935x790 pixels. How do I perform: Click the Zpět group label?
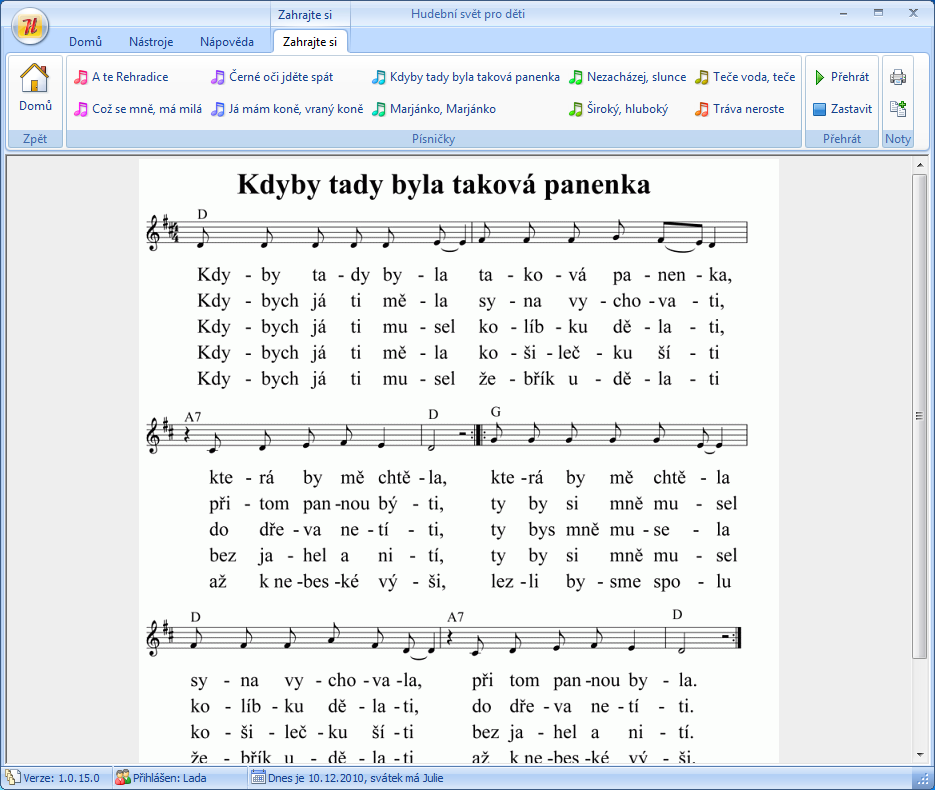coord(35,139)
